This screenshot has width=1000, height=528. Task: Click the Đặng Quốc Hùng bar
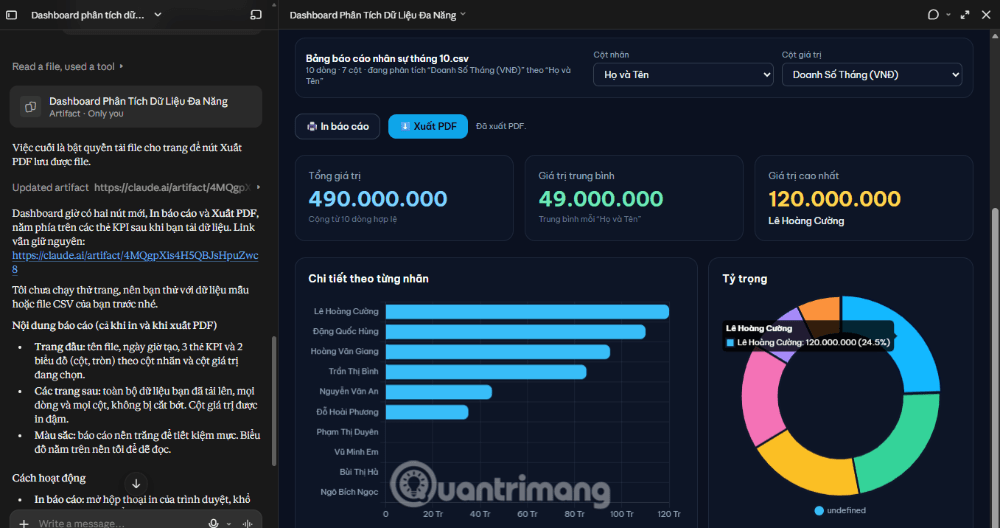515,332
